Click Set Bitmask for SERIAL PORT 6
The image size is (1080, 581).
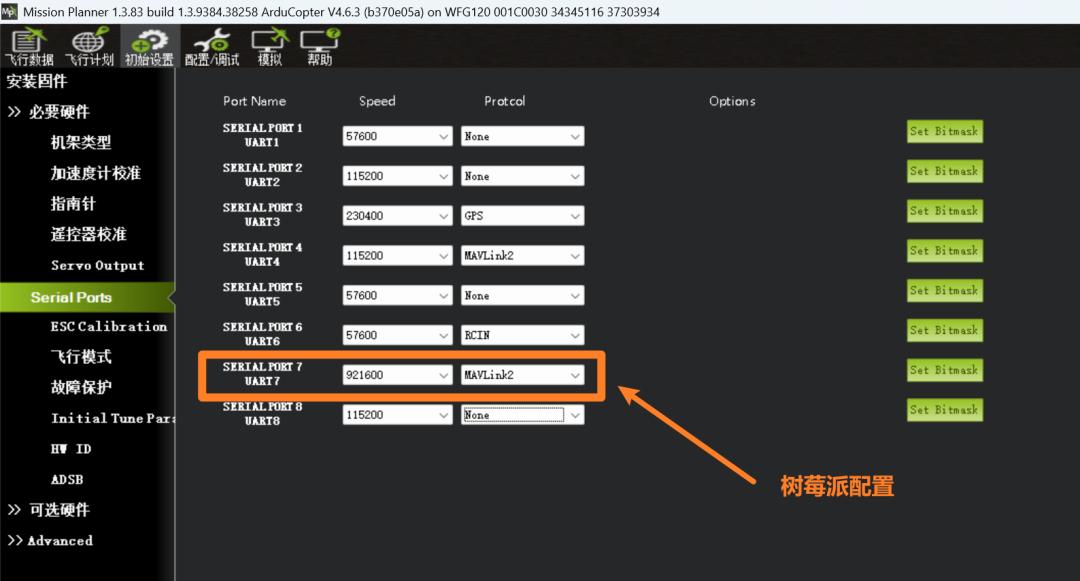tap(944, 330)
